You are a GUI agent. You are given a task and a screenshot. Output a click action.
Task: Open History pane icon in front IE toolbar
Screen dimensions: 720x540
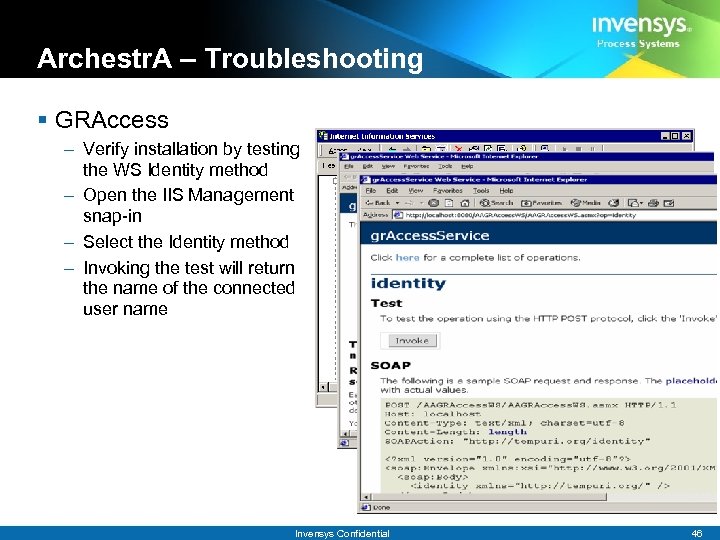(613, 202)
